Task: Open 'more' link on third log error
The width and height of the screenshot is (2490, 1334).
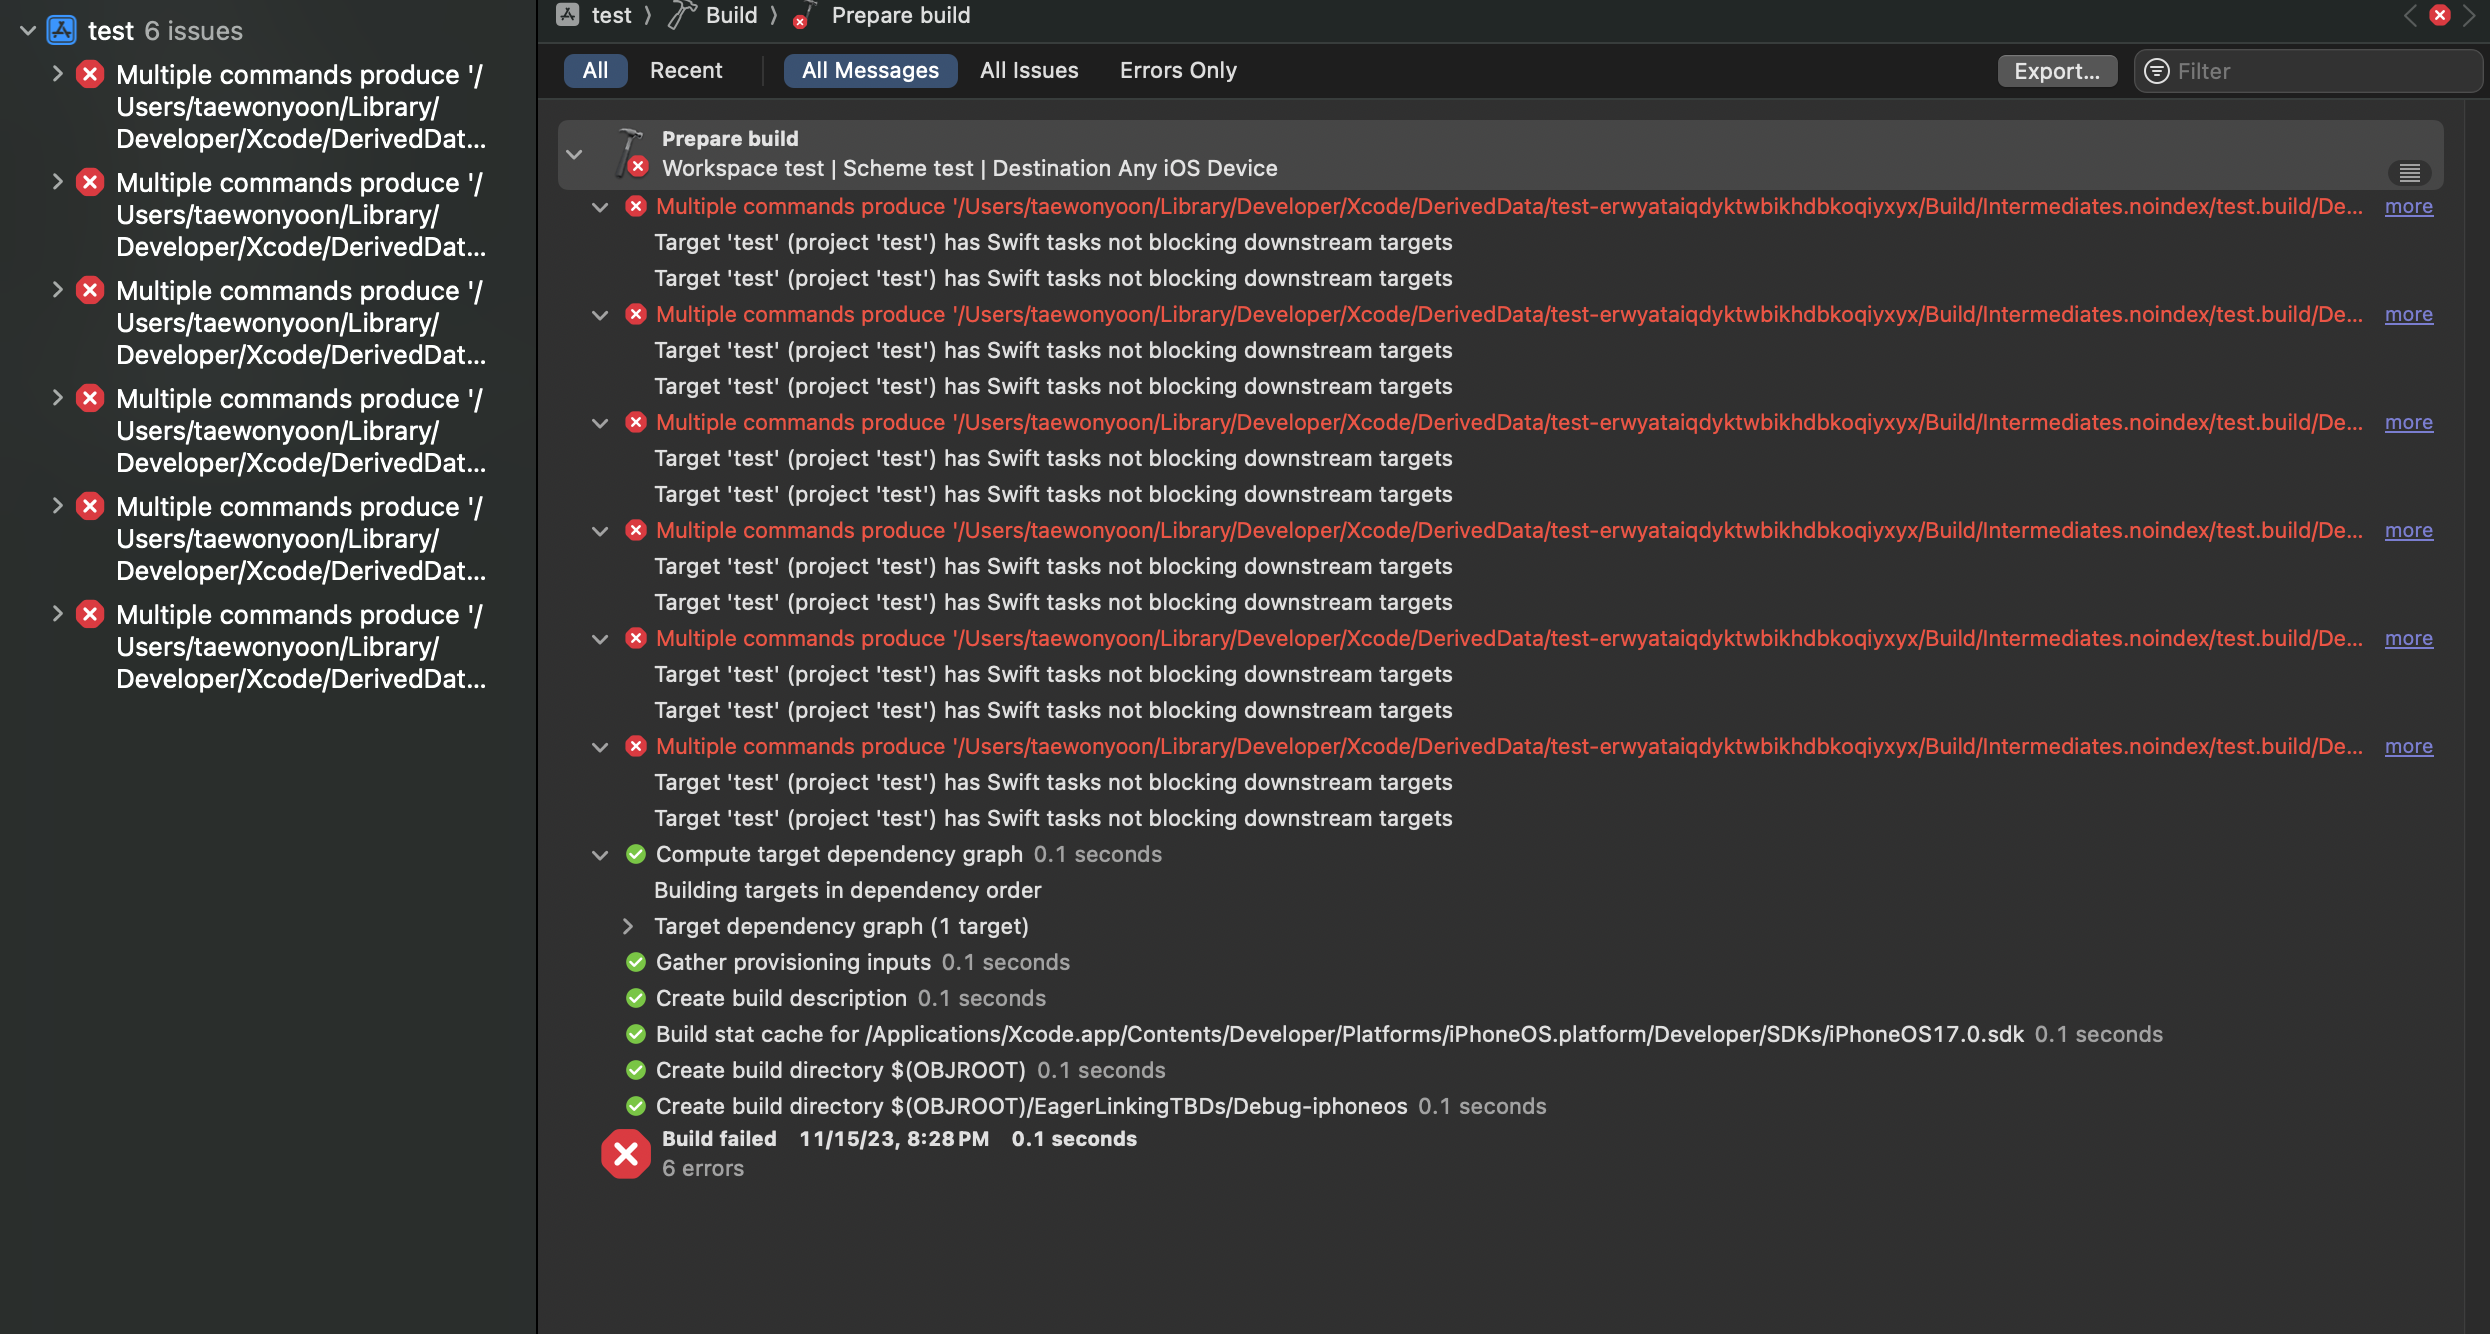Action: (2408, 422)
